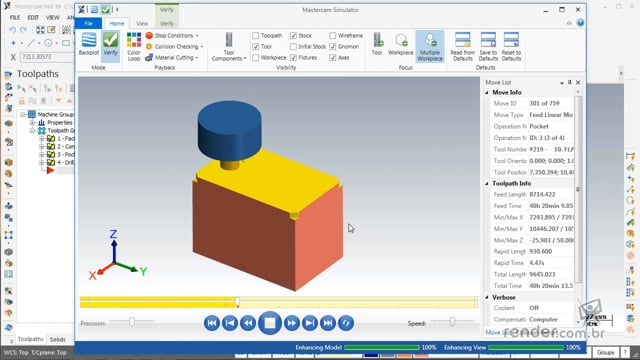Open the File menu tab
This screenshot has height=360, width=640.
pyautogui.click(x=89, y=24)
